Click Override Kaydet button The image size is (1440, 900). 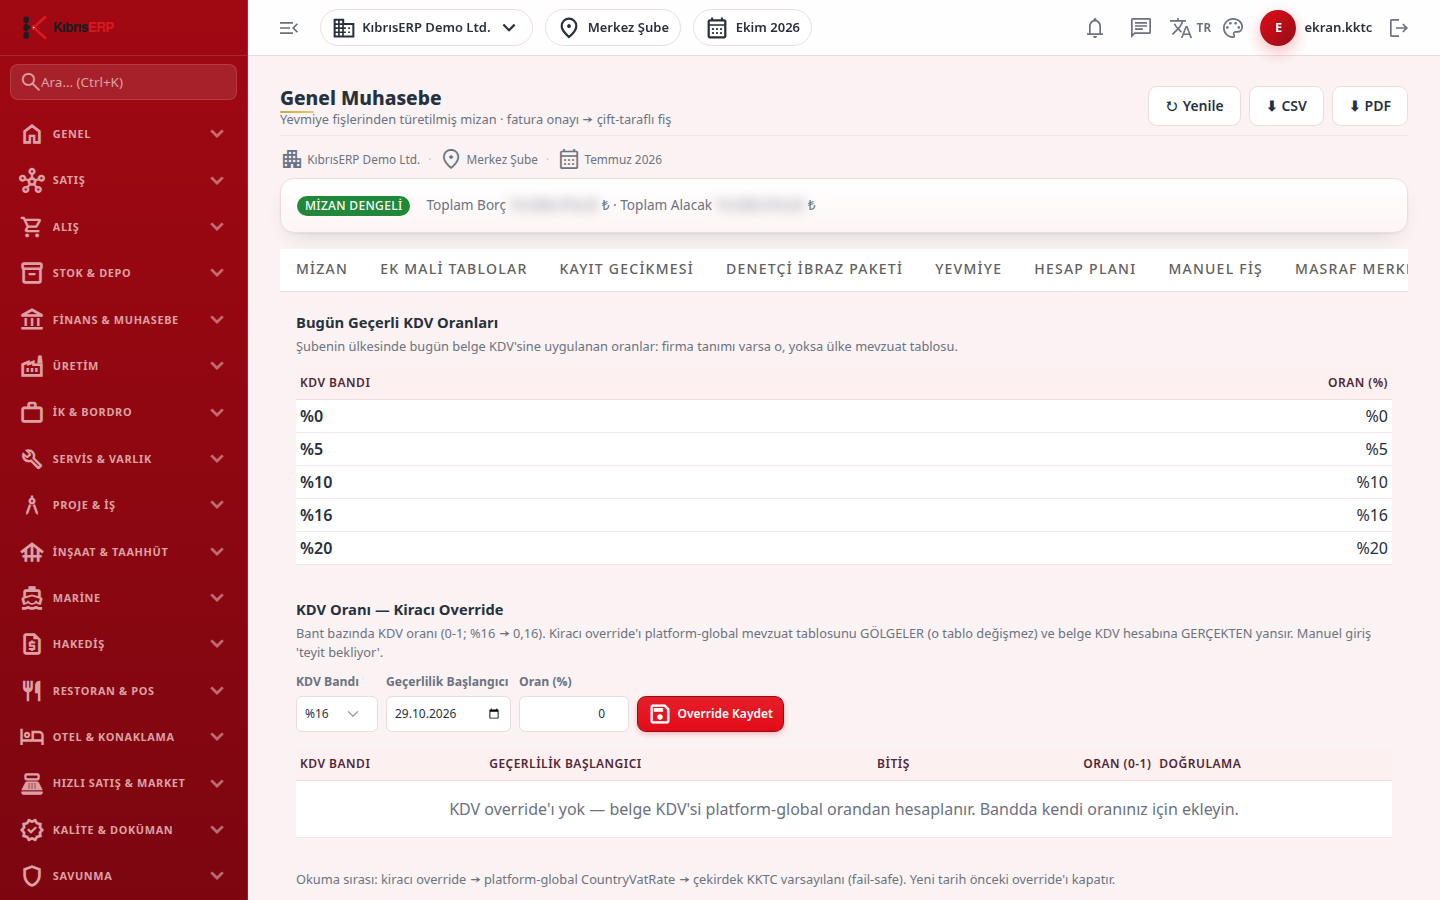(x=710, y=714)
